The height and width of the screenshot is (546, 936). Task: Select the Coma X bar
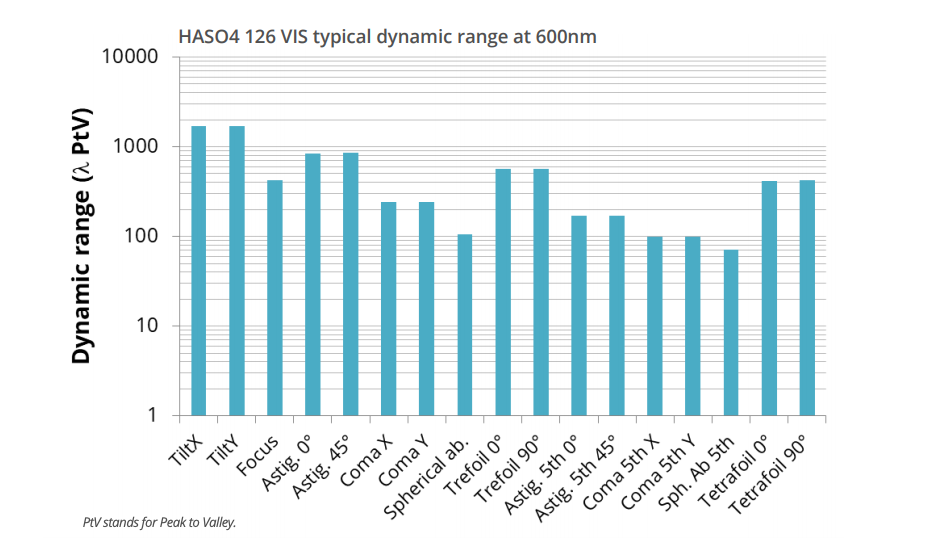pyautogui.click(x=389, y=309)
